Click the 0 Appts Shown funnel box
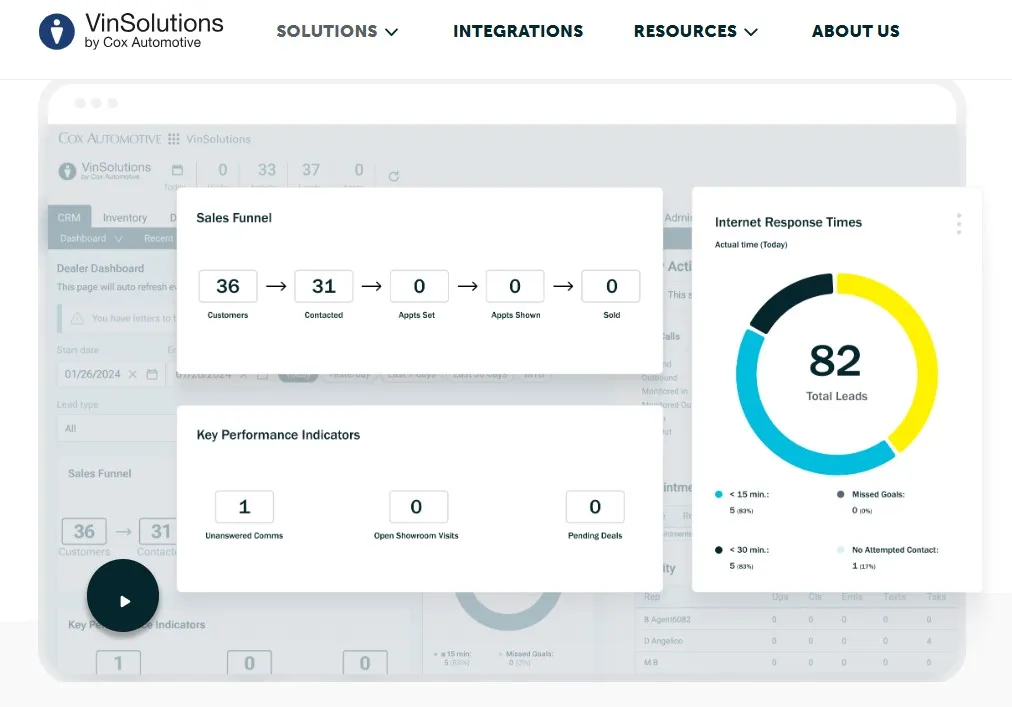 click(x=514, y=286)
